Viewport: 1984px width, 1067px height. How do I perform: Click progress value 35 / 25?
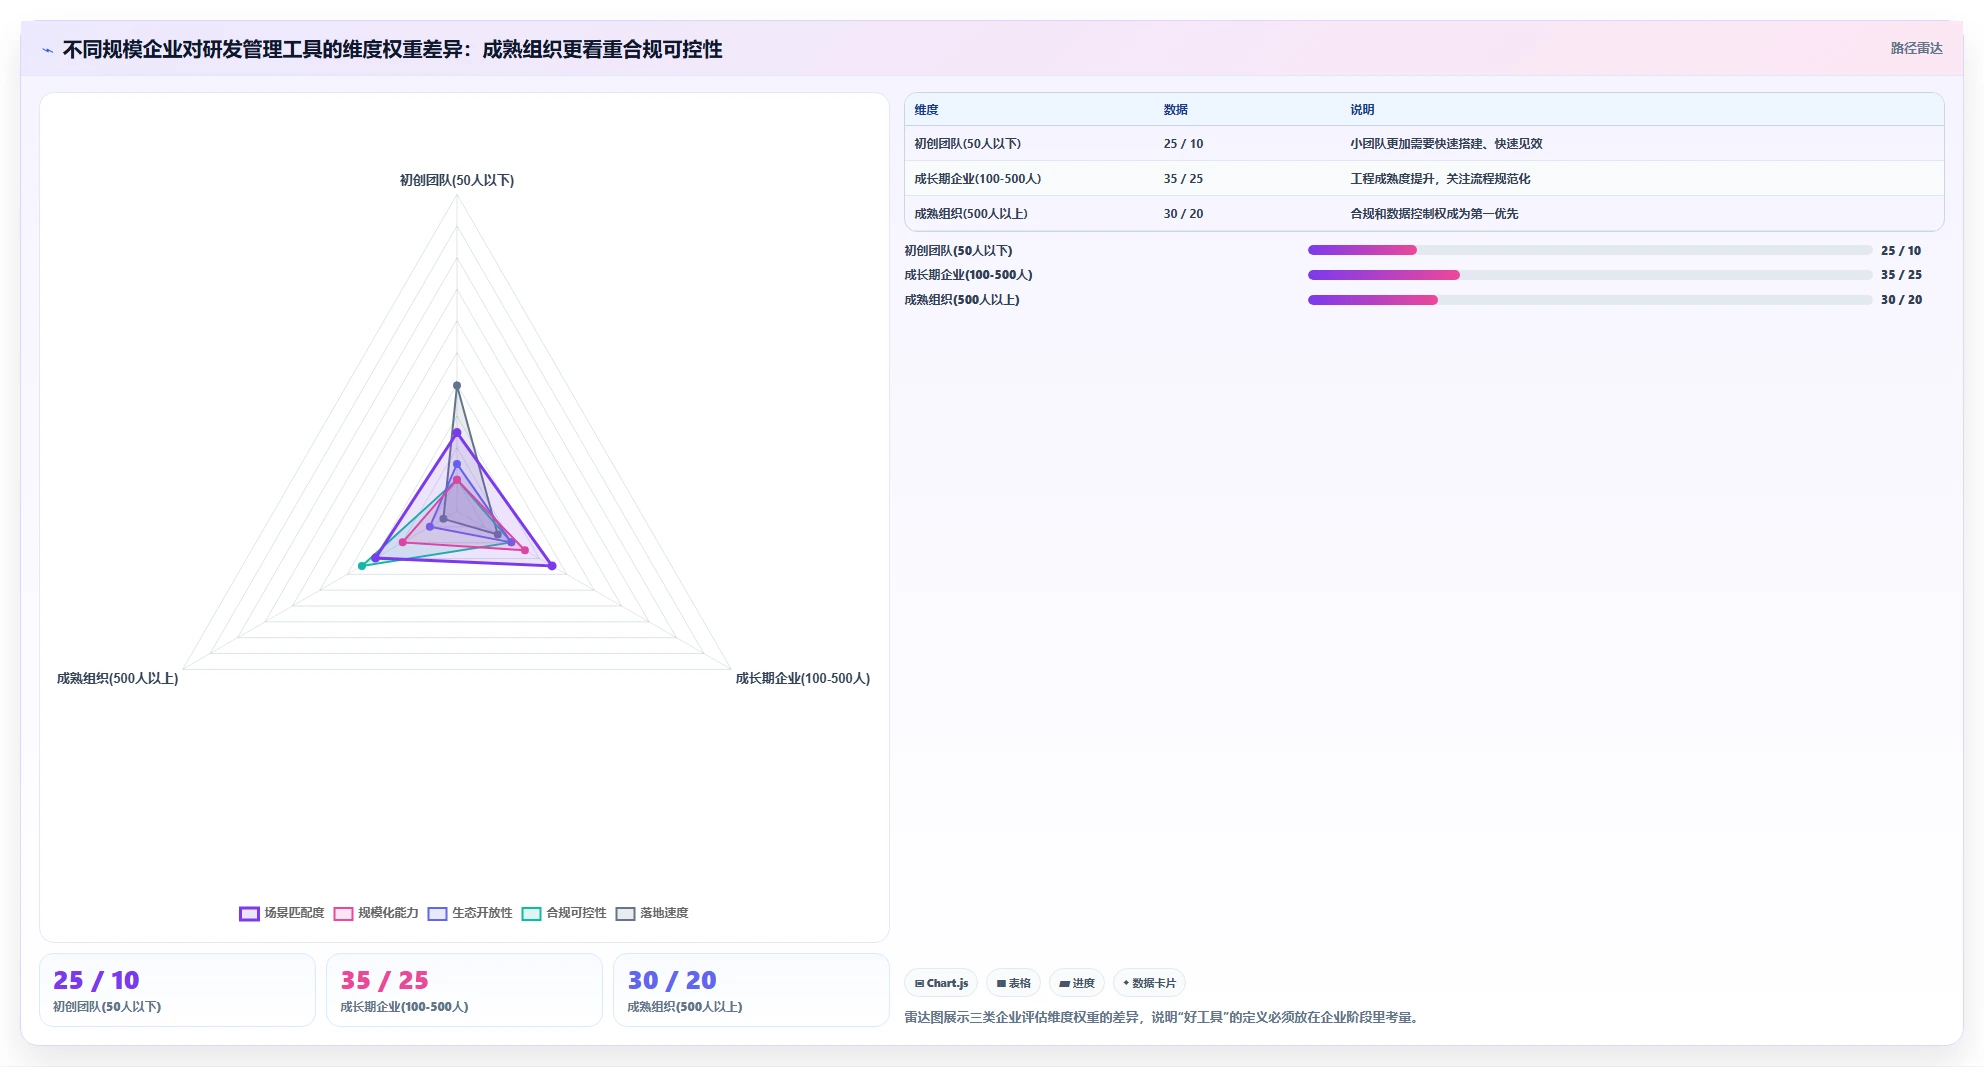[x=1901, y=275]
